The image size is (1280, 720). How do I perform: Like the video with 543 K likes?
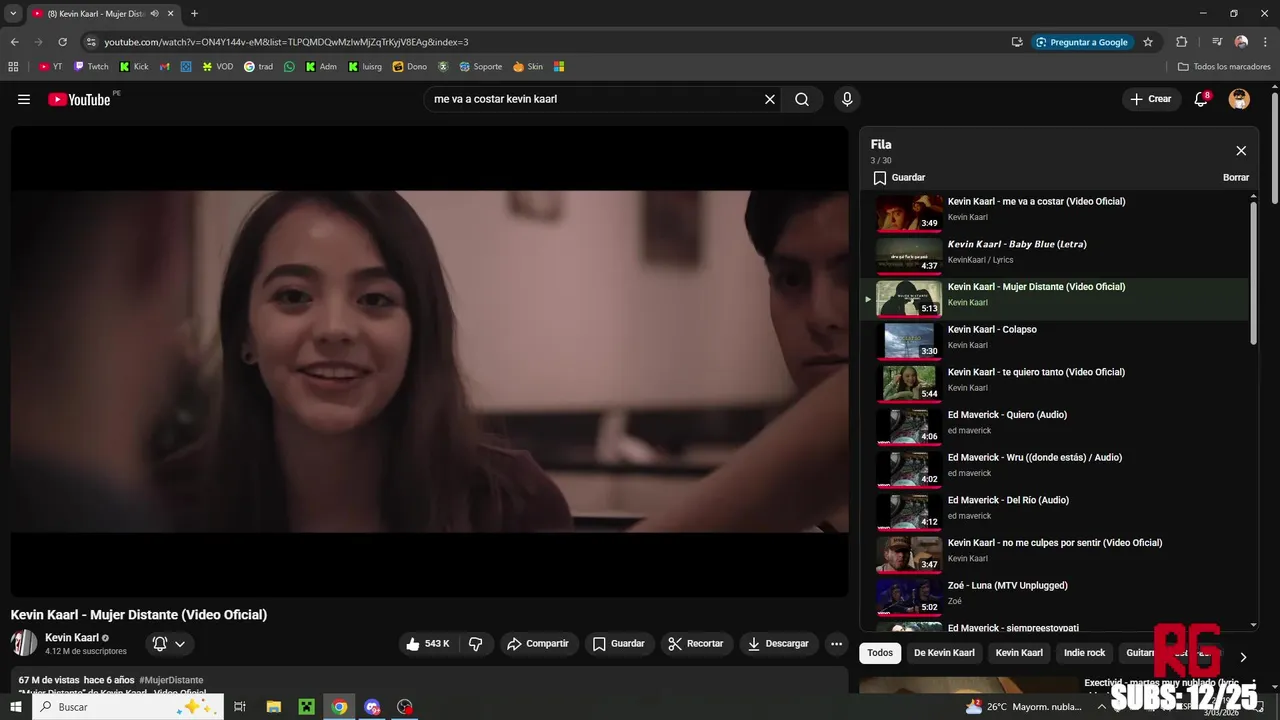click(428, 644)
